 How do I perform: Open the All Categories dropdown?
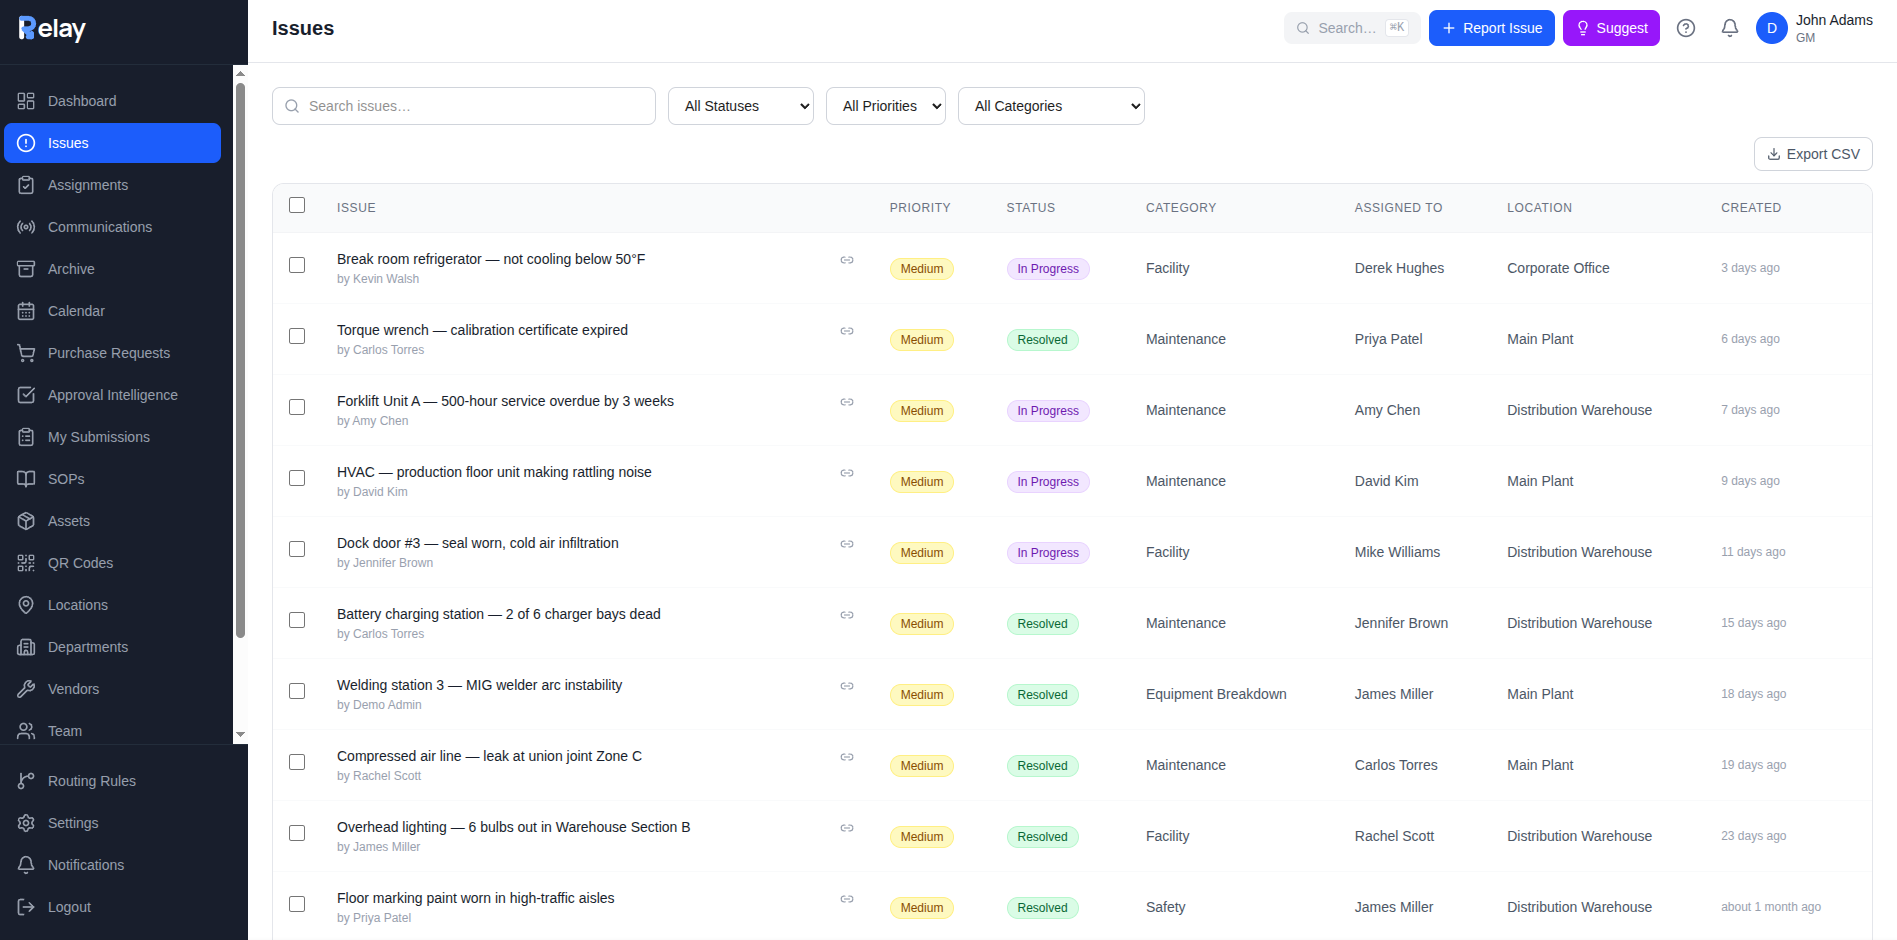coord(1051,106)
